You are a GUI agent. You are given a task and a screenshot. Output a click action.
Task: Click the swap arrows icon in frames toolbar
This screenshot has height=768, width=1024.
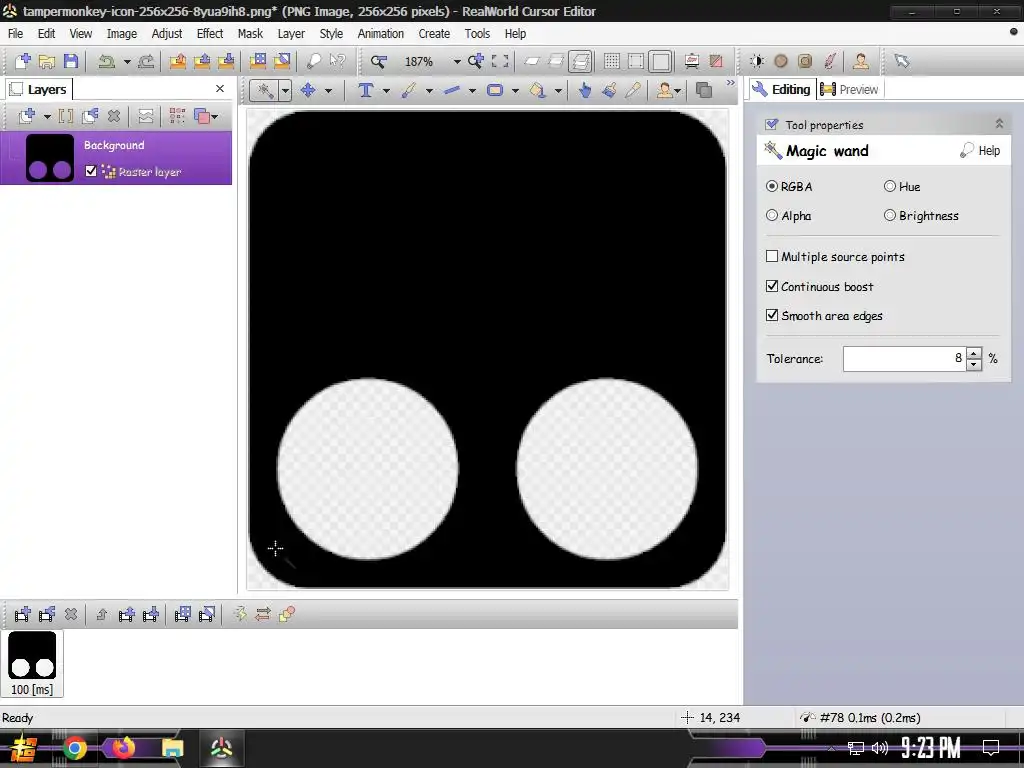(x=263, y=614)
